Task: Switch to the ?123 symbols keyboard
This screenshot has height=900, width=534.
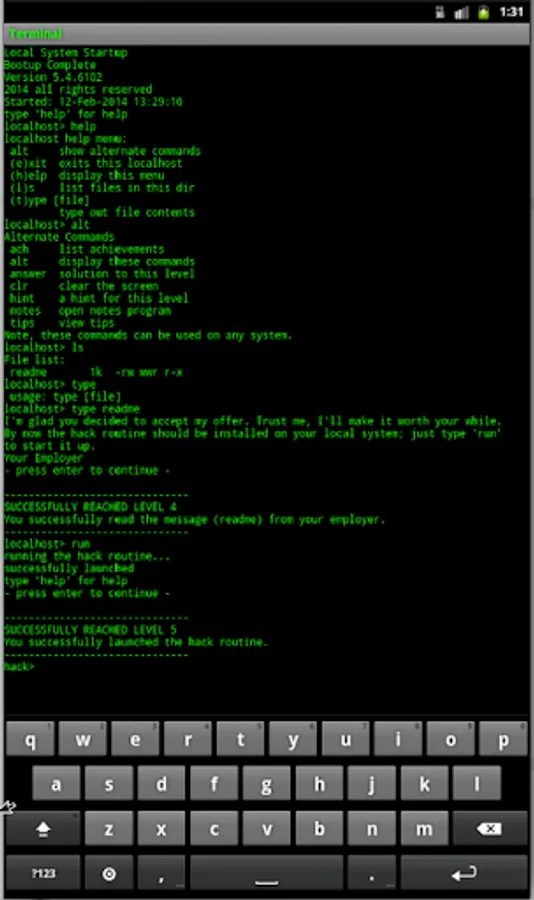Action: coord(43,873)
